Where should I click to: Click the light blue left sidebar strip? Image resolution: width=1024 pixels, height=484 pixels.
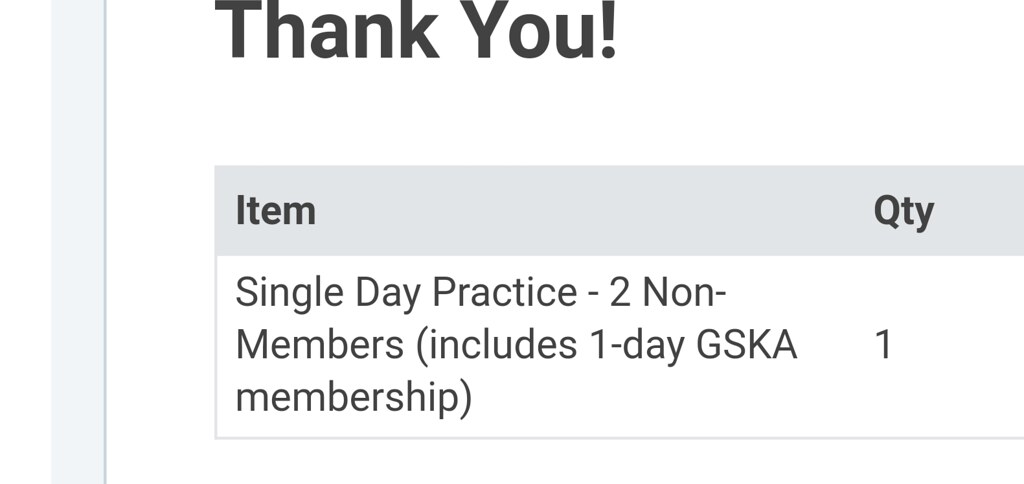pyautogui.click(x=78, y=242)
